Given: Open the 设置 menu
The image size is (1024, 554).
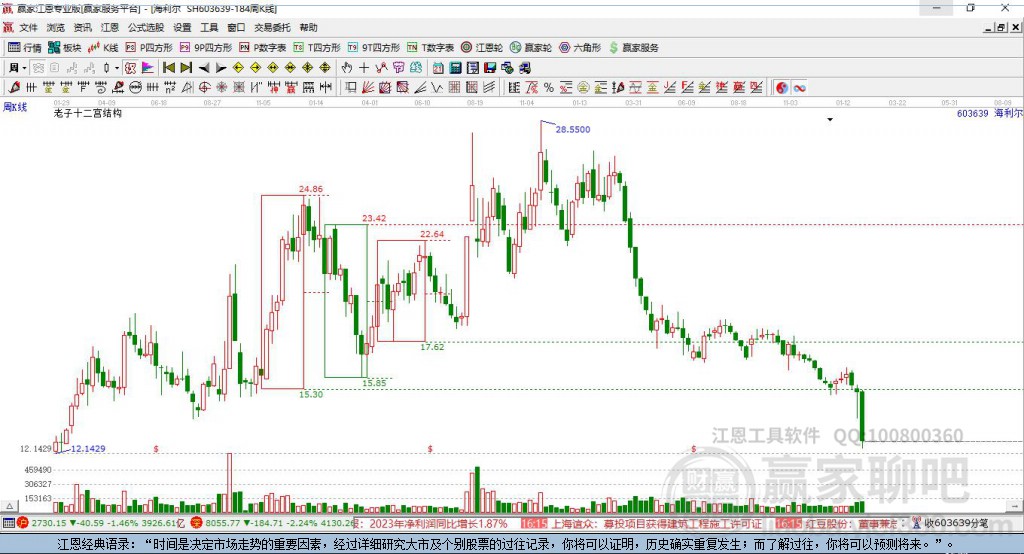Looking at the screenshot, I should click(x=182, y=27).
